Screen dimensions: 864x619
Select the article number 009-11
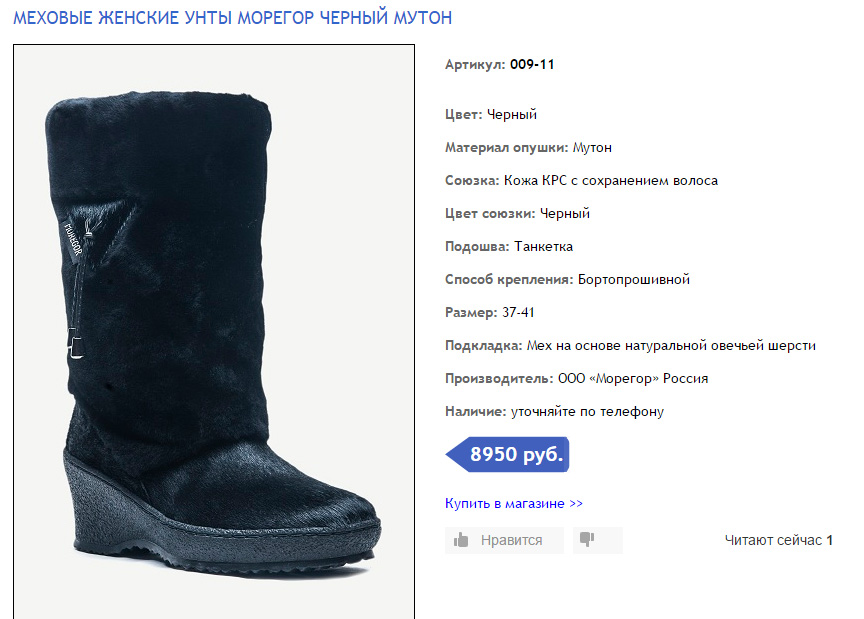(532, 64)
